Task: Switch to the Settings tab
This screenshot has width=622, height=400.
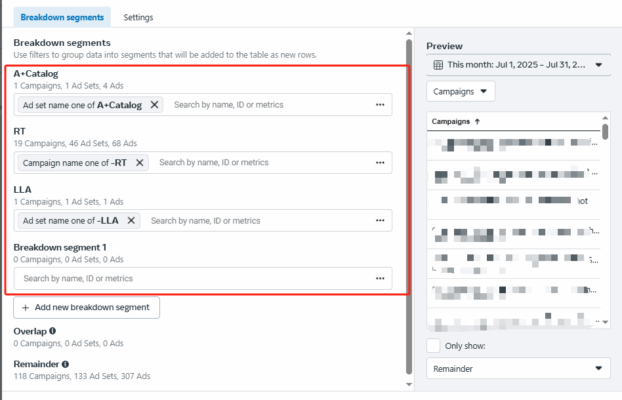Action: click(139, 17)
